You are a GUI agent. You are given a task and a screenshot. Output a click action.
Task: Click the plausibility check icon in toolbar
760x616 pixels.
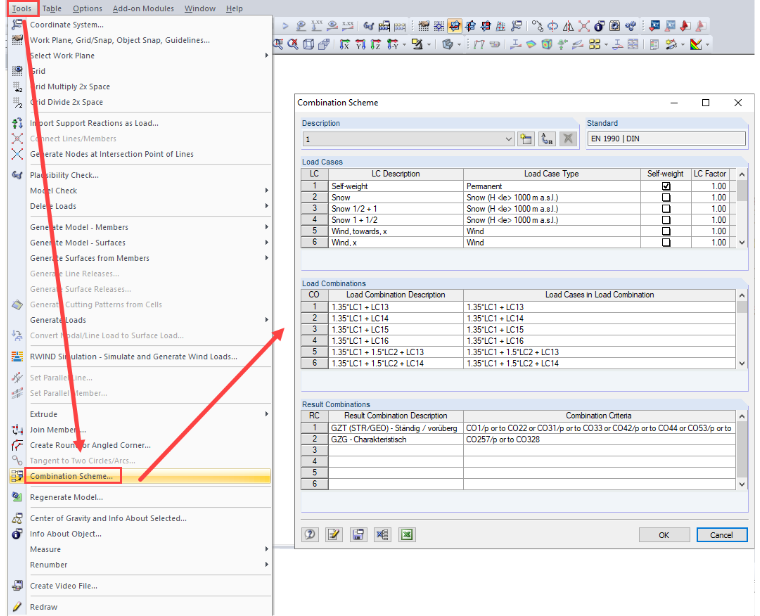point(369,26)
